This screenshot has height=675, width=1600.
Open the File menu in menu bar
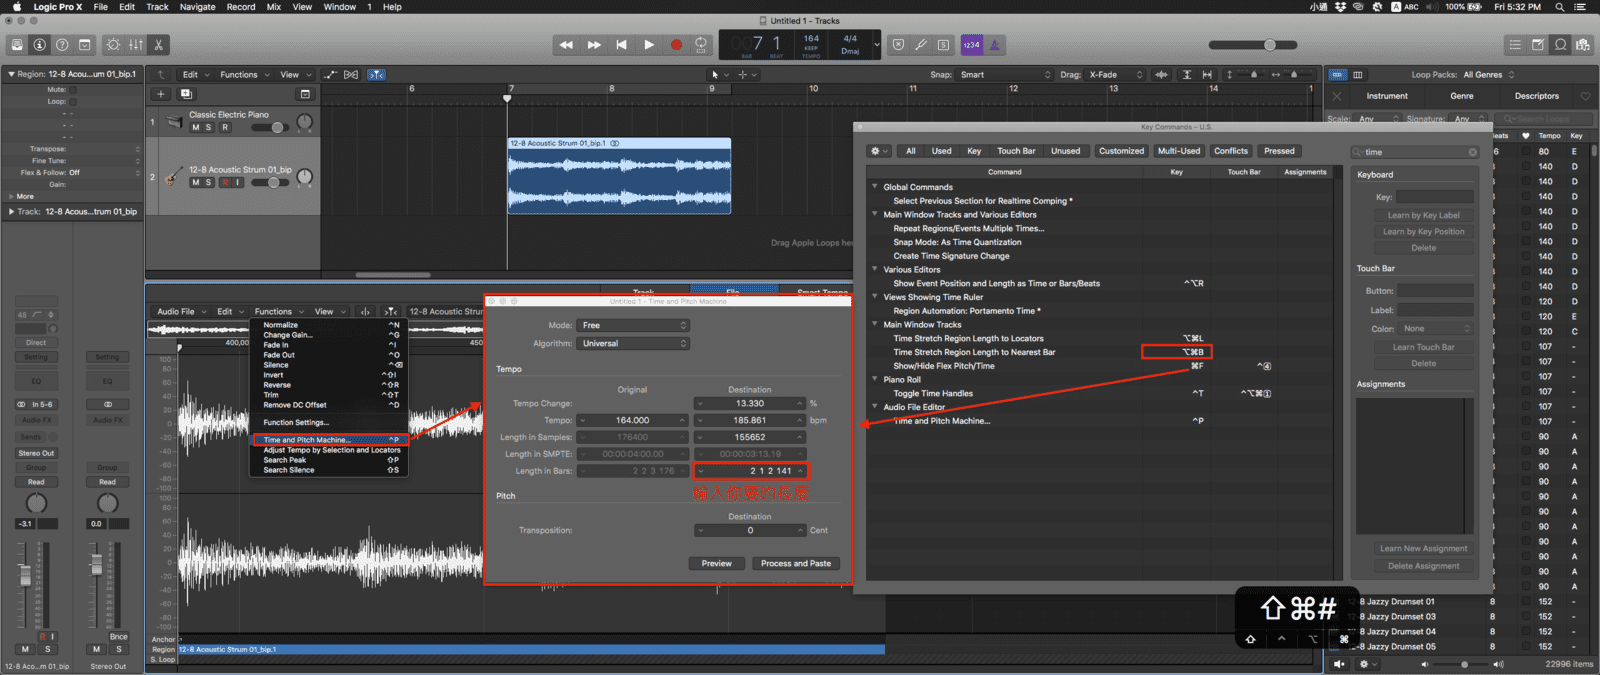click(x=101, y=7)
